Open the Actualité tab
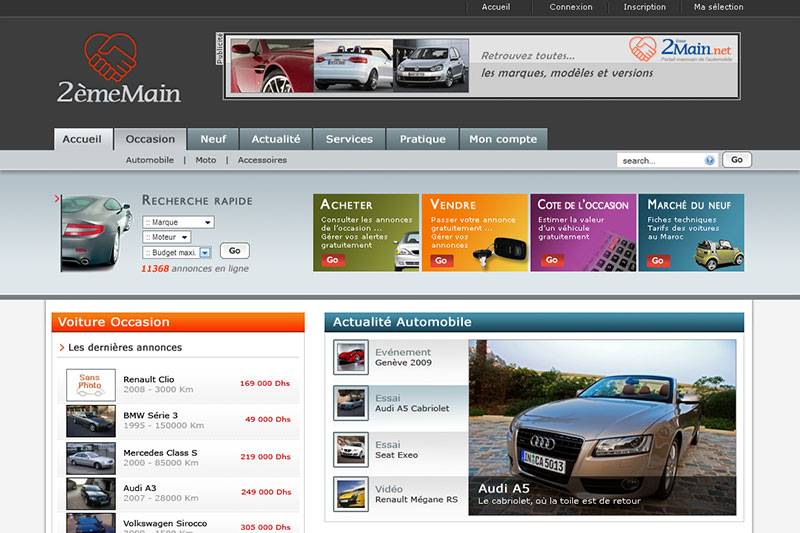Image resolution: width=800 pixels, height=533 pixels. [276, 139]
